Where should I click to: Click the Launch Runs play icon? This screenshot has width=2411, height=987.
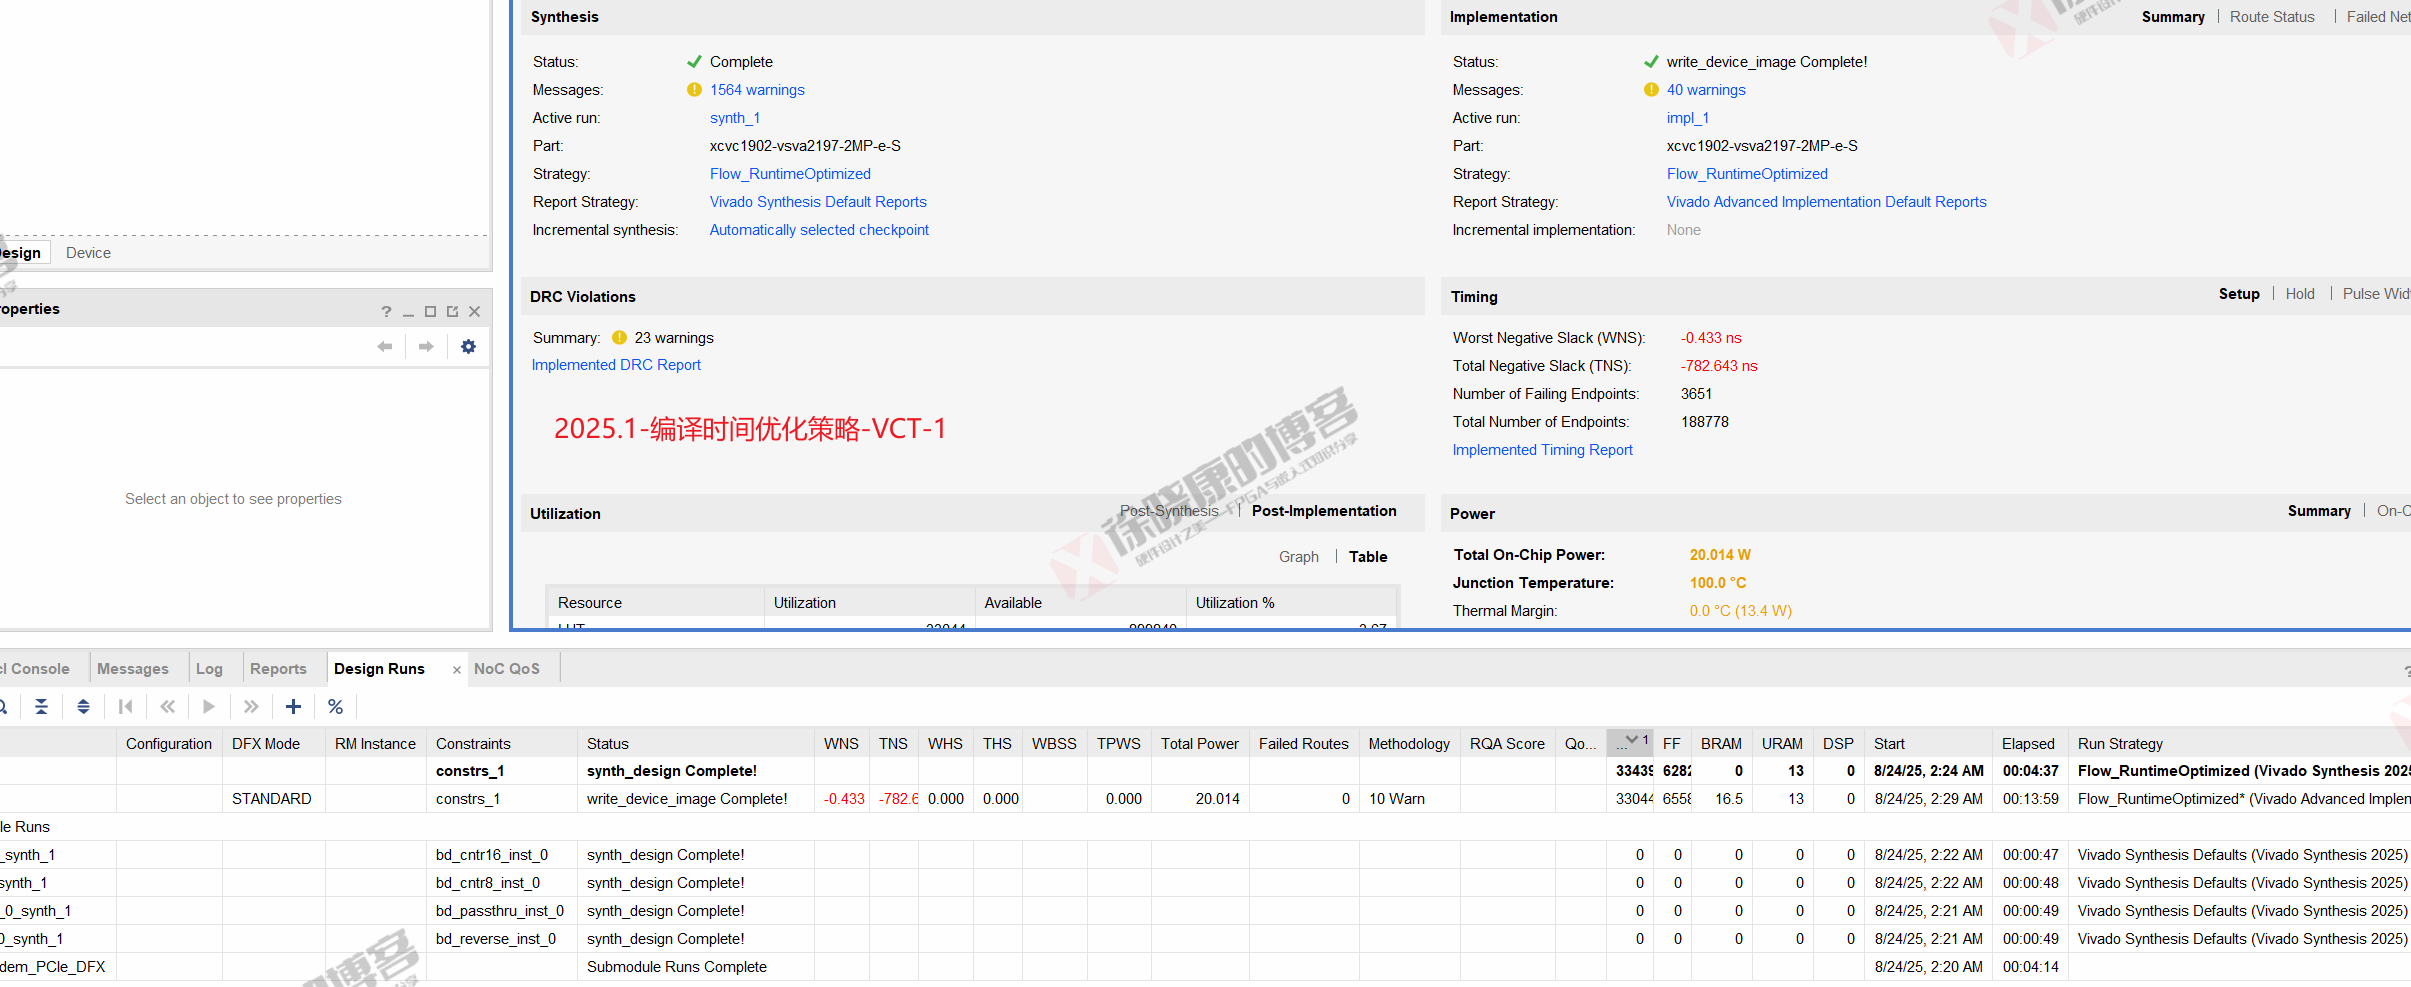pos(208,706)
